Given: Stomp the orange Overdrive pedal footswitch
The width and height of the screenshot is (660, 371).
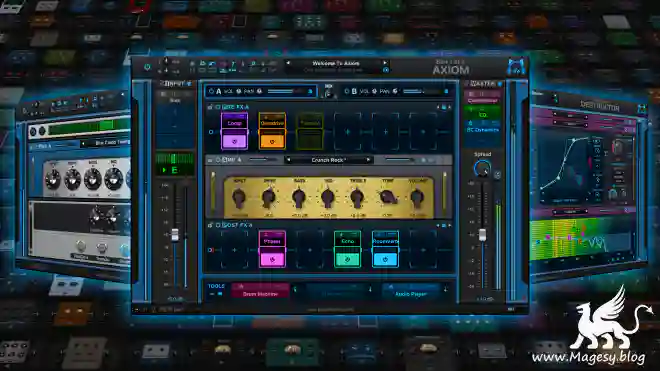Looking at the screenshot, I should click(272, 141).
